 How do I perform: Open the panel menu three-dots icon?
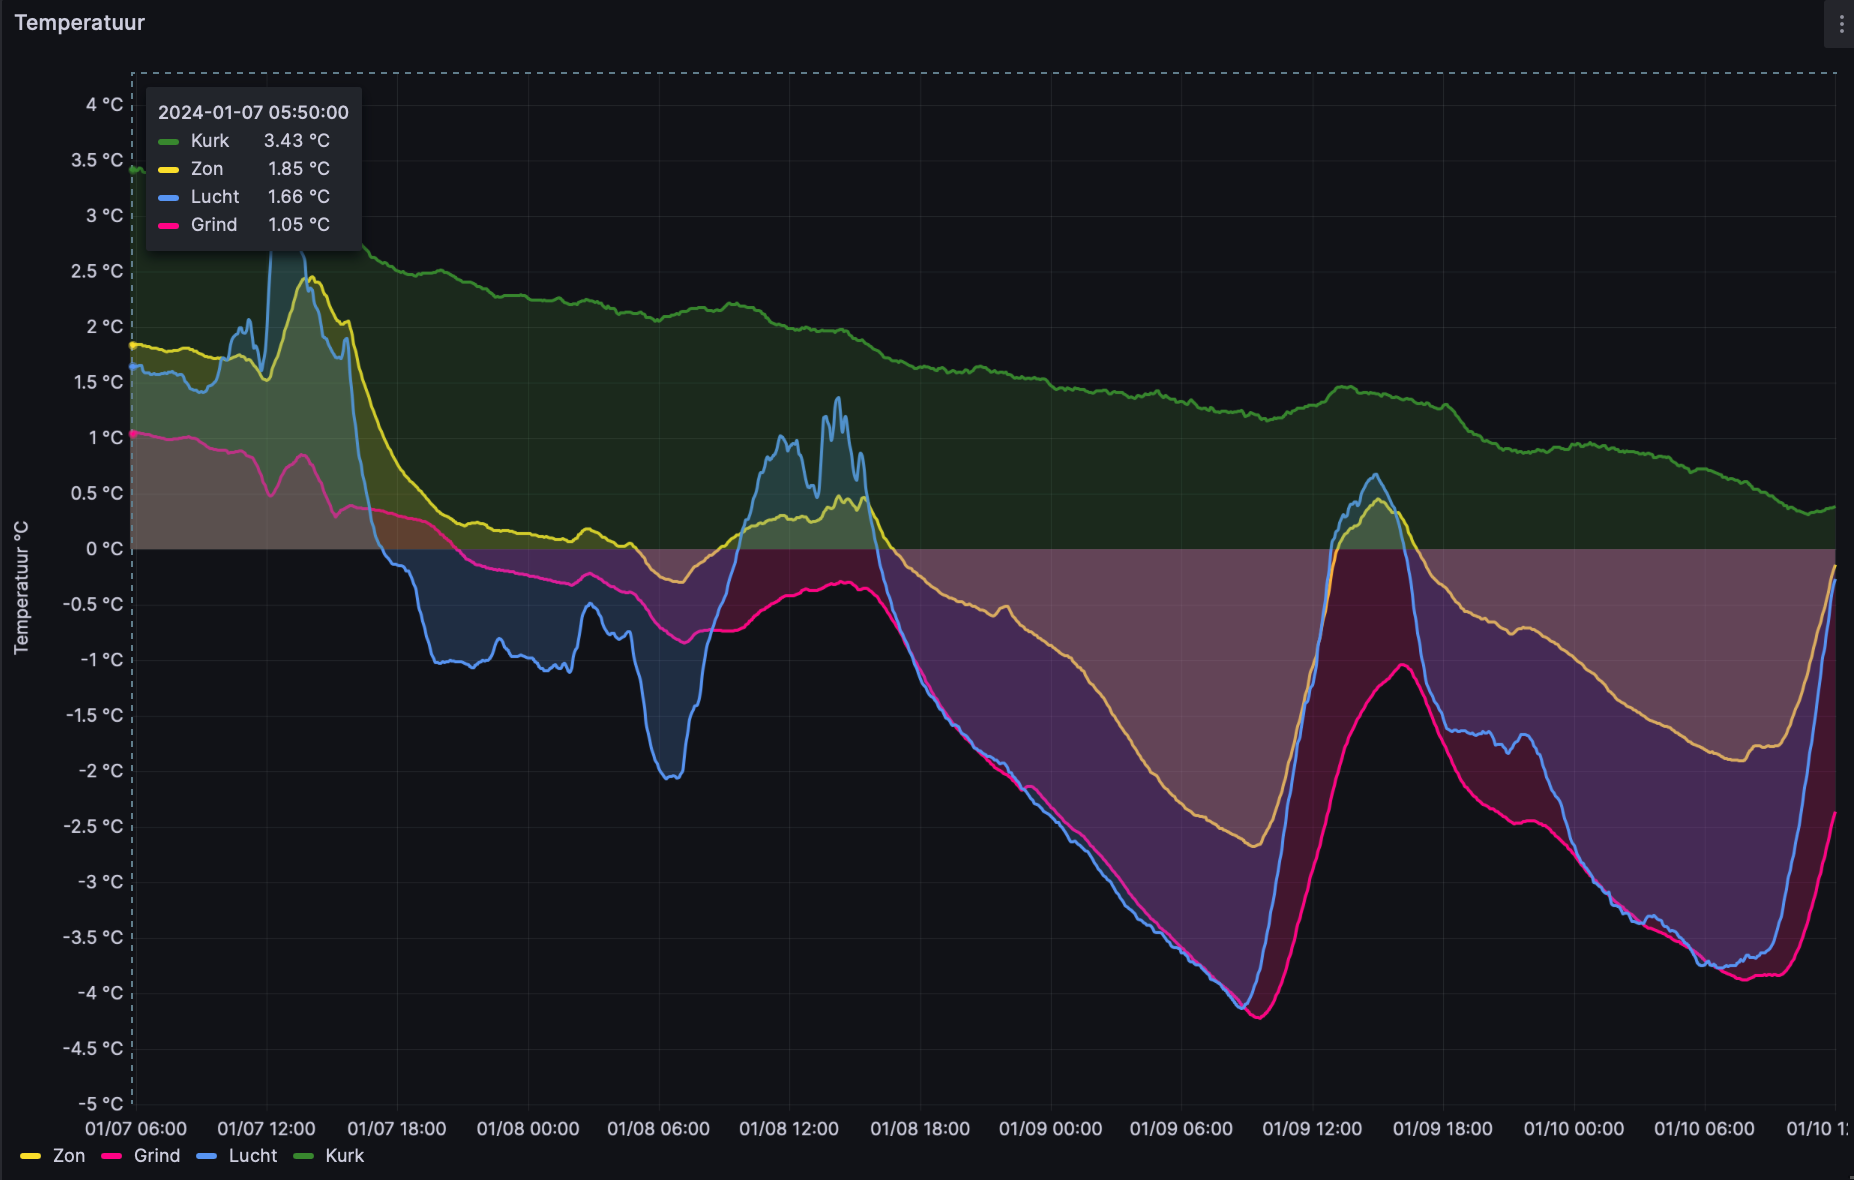[1841, 24]
